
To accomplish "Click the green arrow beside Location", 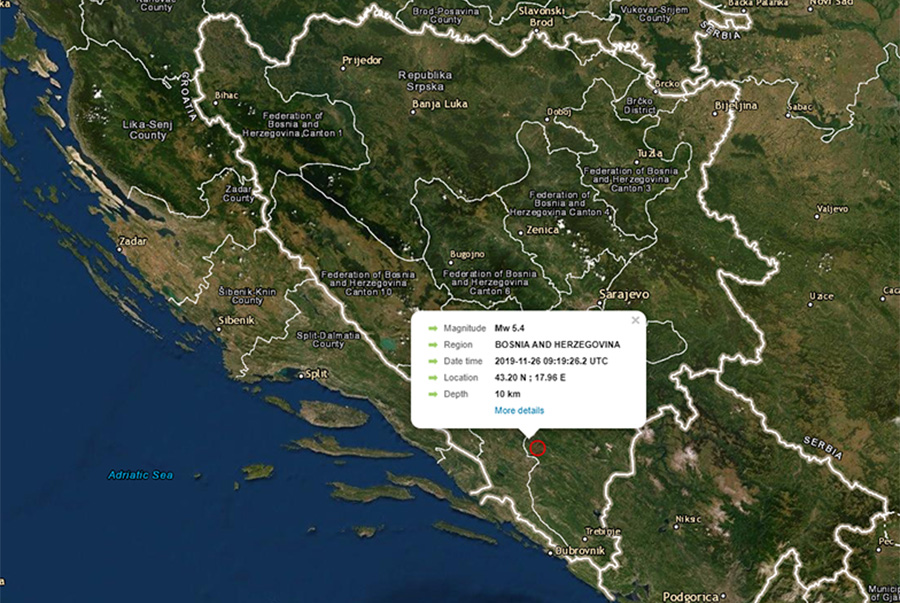I will click(433, 378).
